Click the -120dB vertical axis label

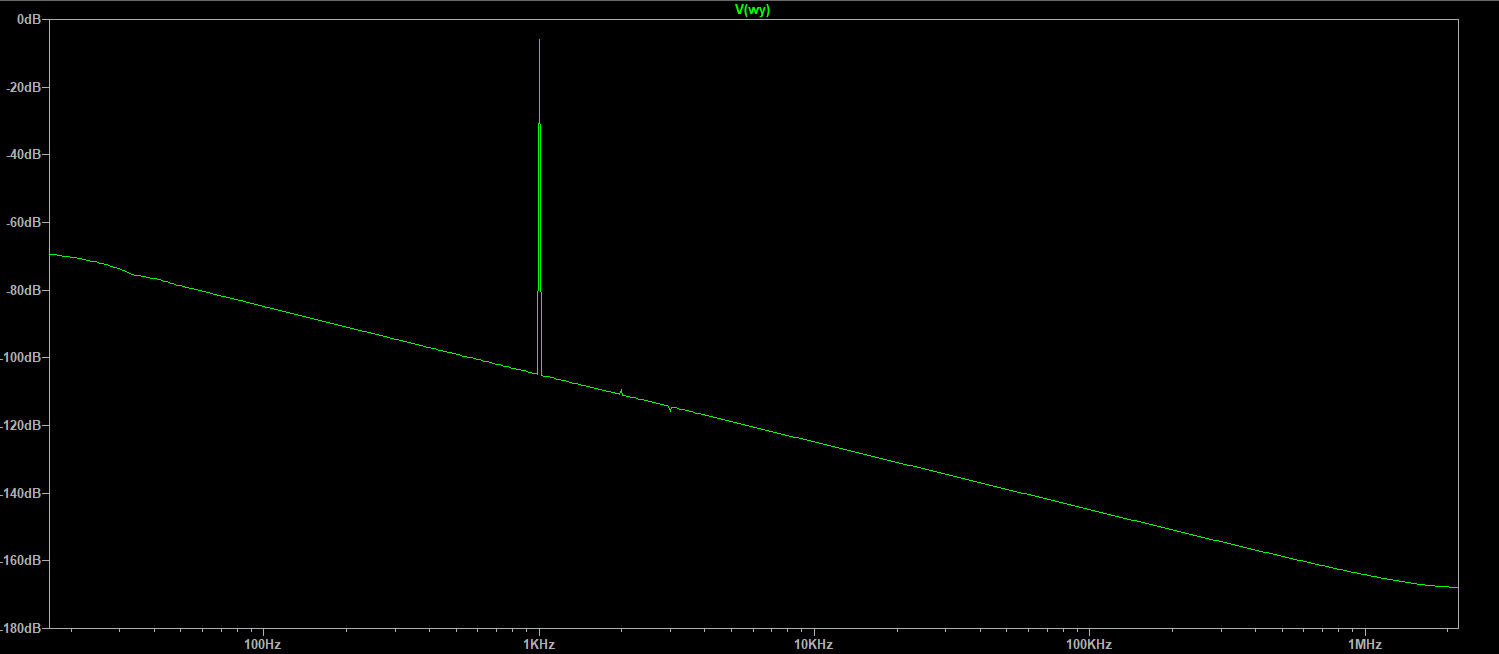pos(21,425)
